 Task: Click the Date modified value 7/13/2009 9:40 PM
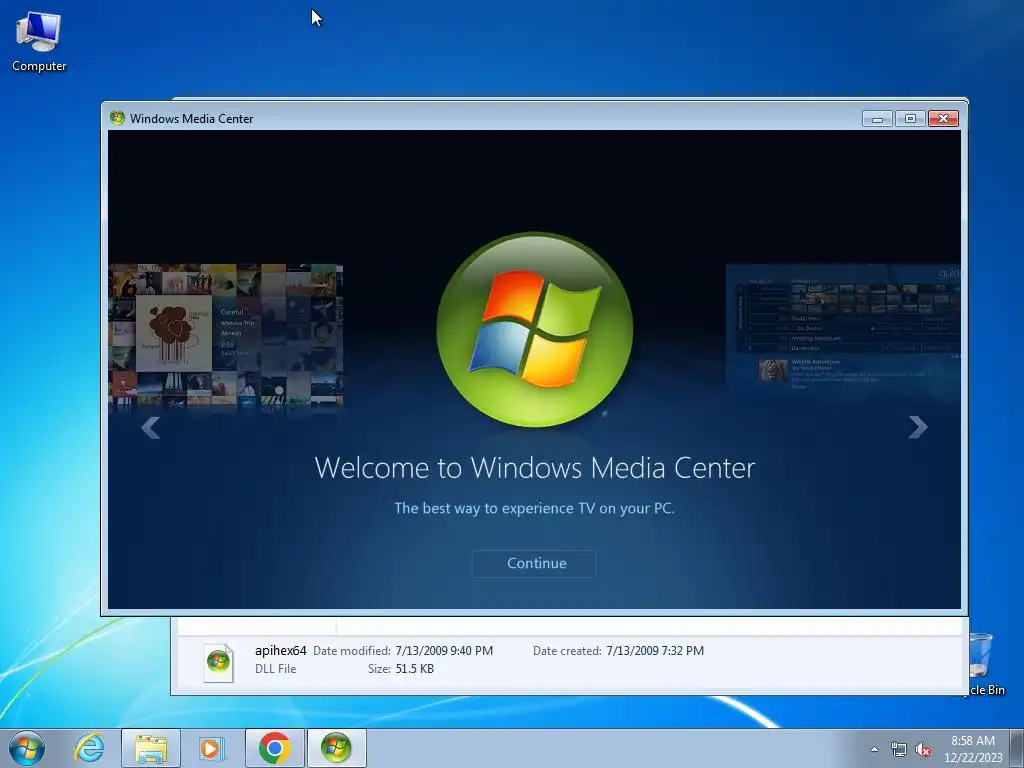(x=444, y=650)
